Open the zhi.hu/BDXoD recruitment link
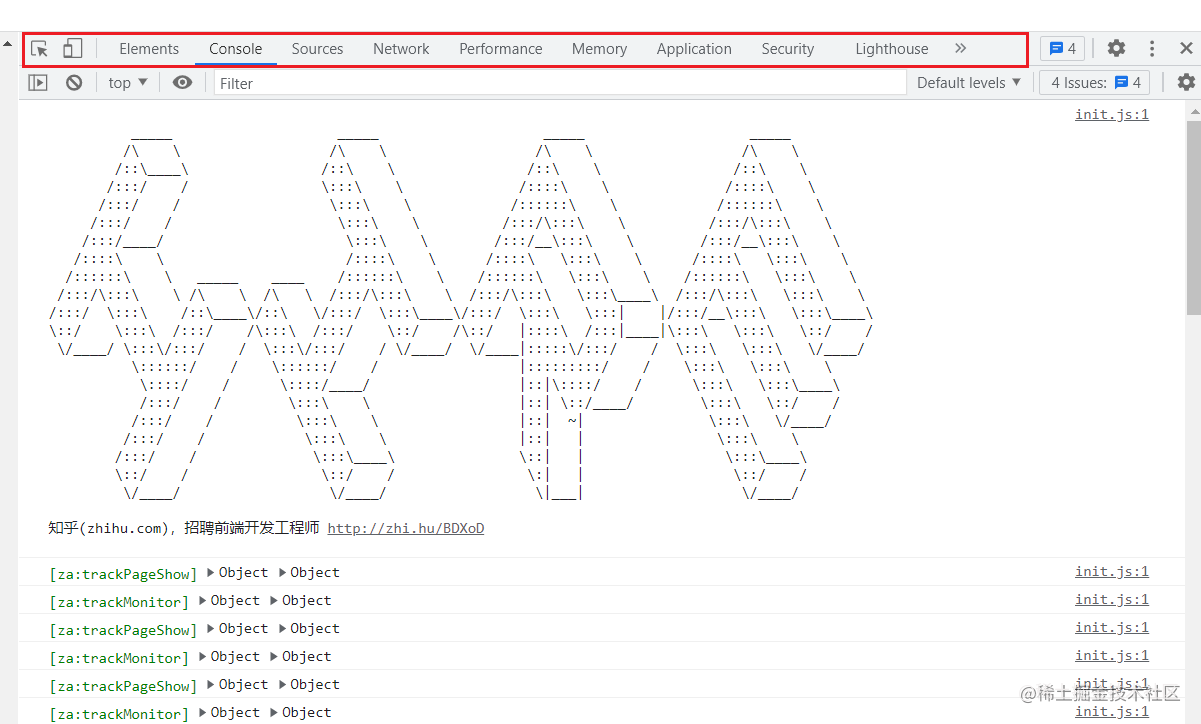Image resolution: width=1201 pixels, height=724 pixels. click(x=405, y=529)
